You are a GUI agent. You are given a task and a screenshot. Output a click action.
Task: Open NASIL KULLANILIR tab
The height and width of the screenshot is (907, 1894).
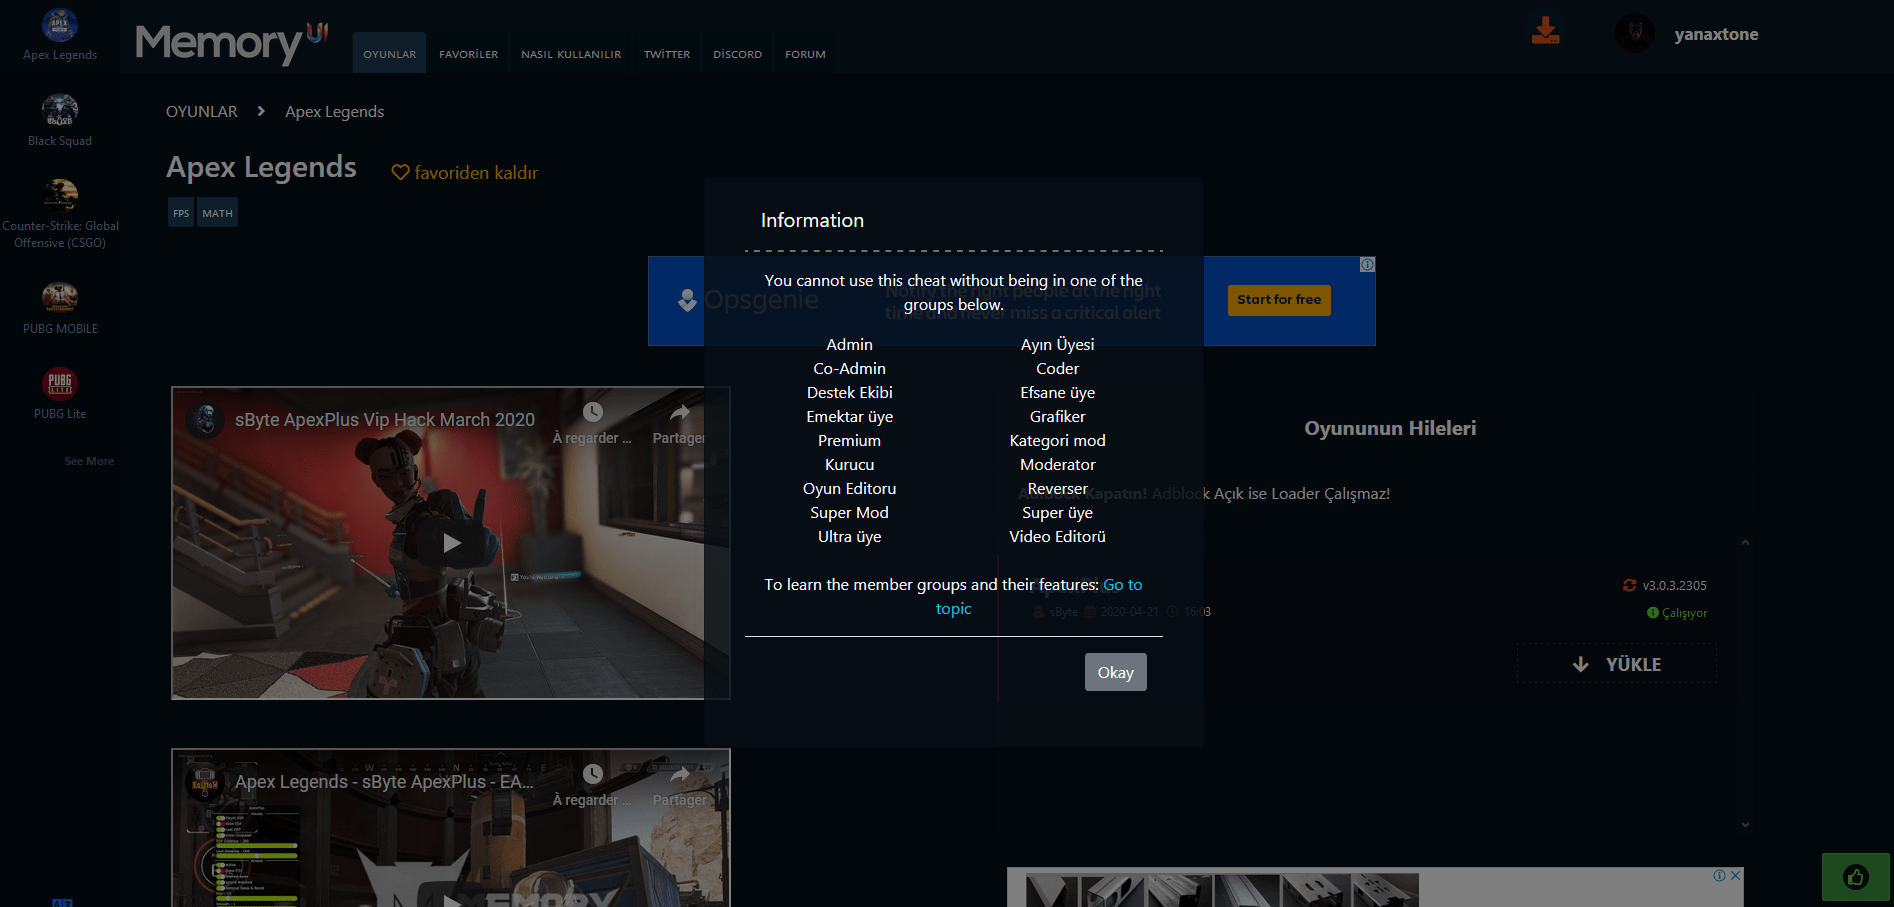pyautogui.click(x=571, y=54)
